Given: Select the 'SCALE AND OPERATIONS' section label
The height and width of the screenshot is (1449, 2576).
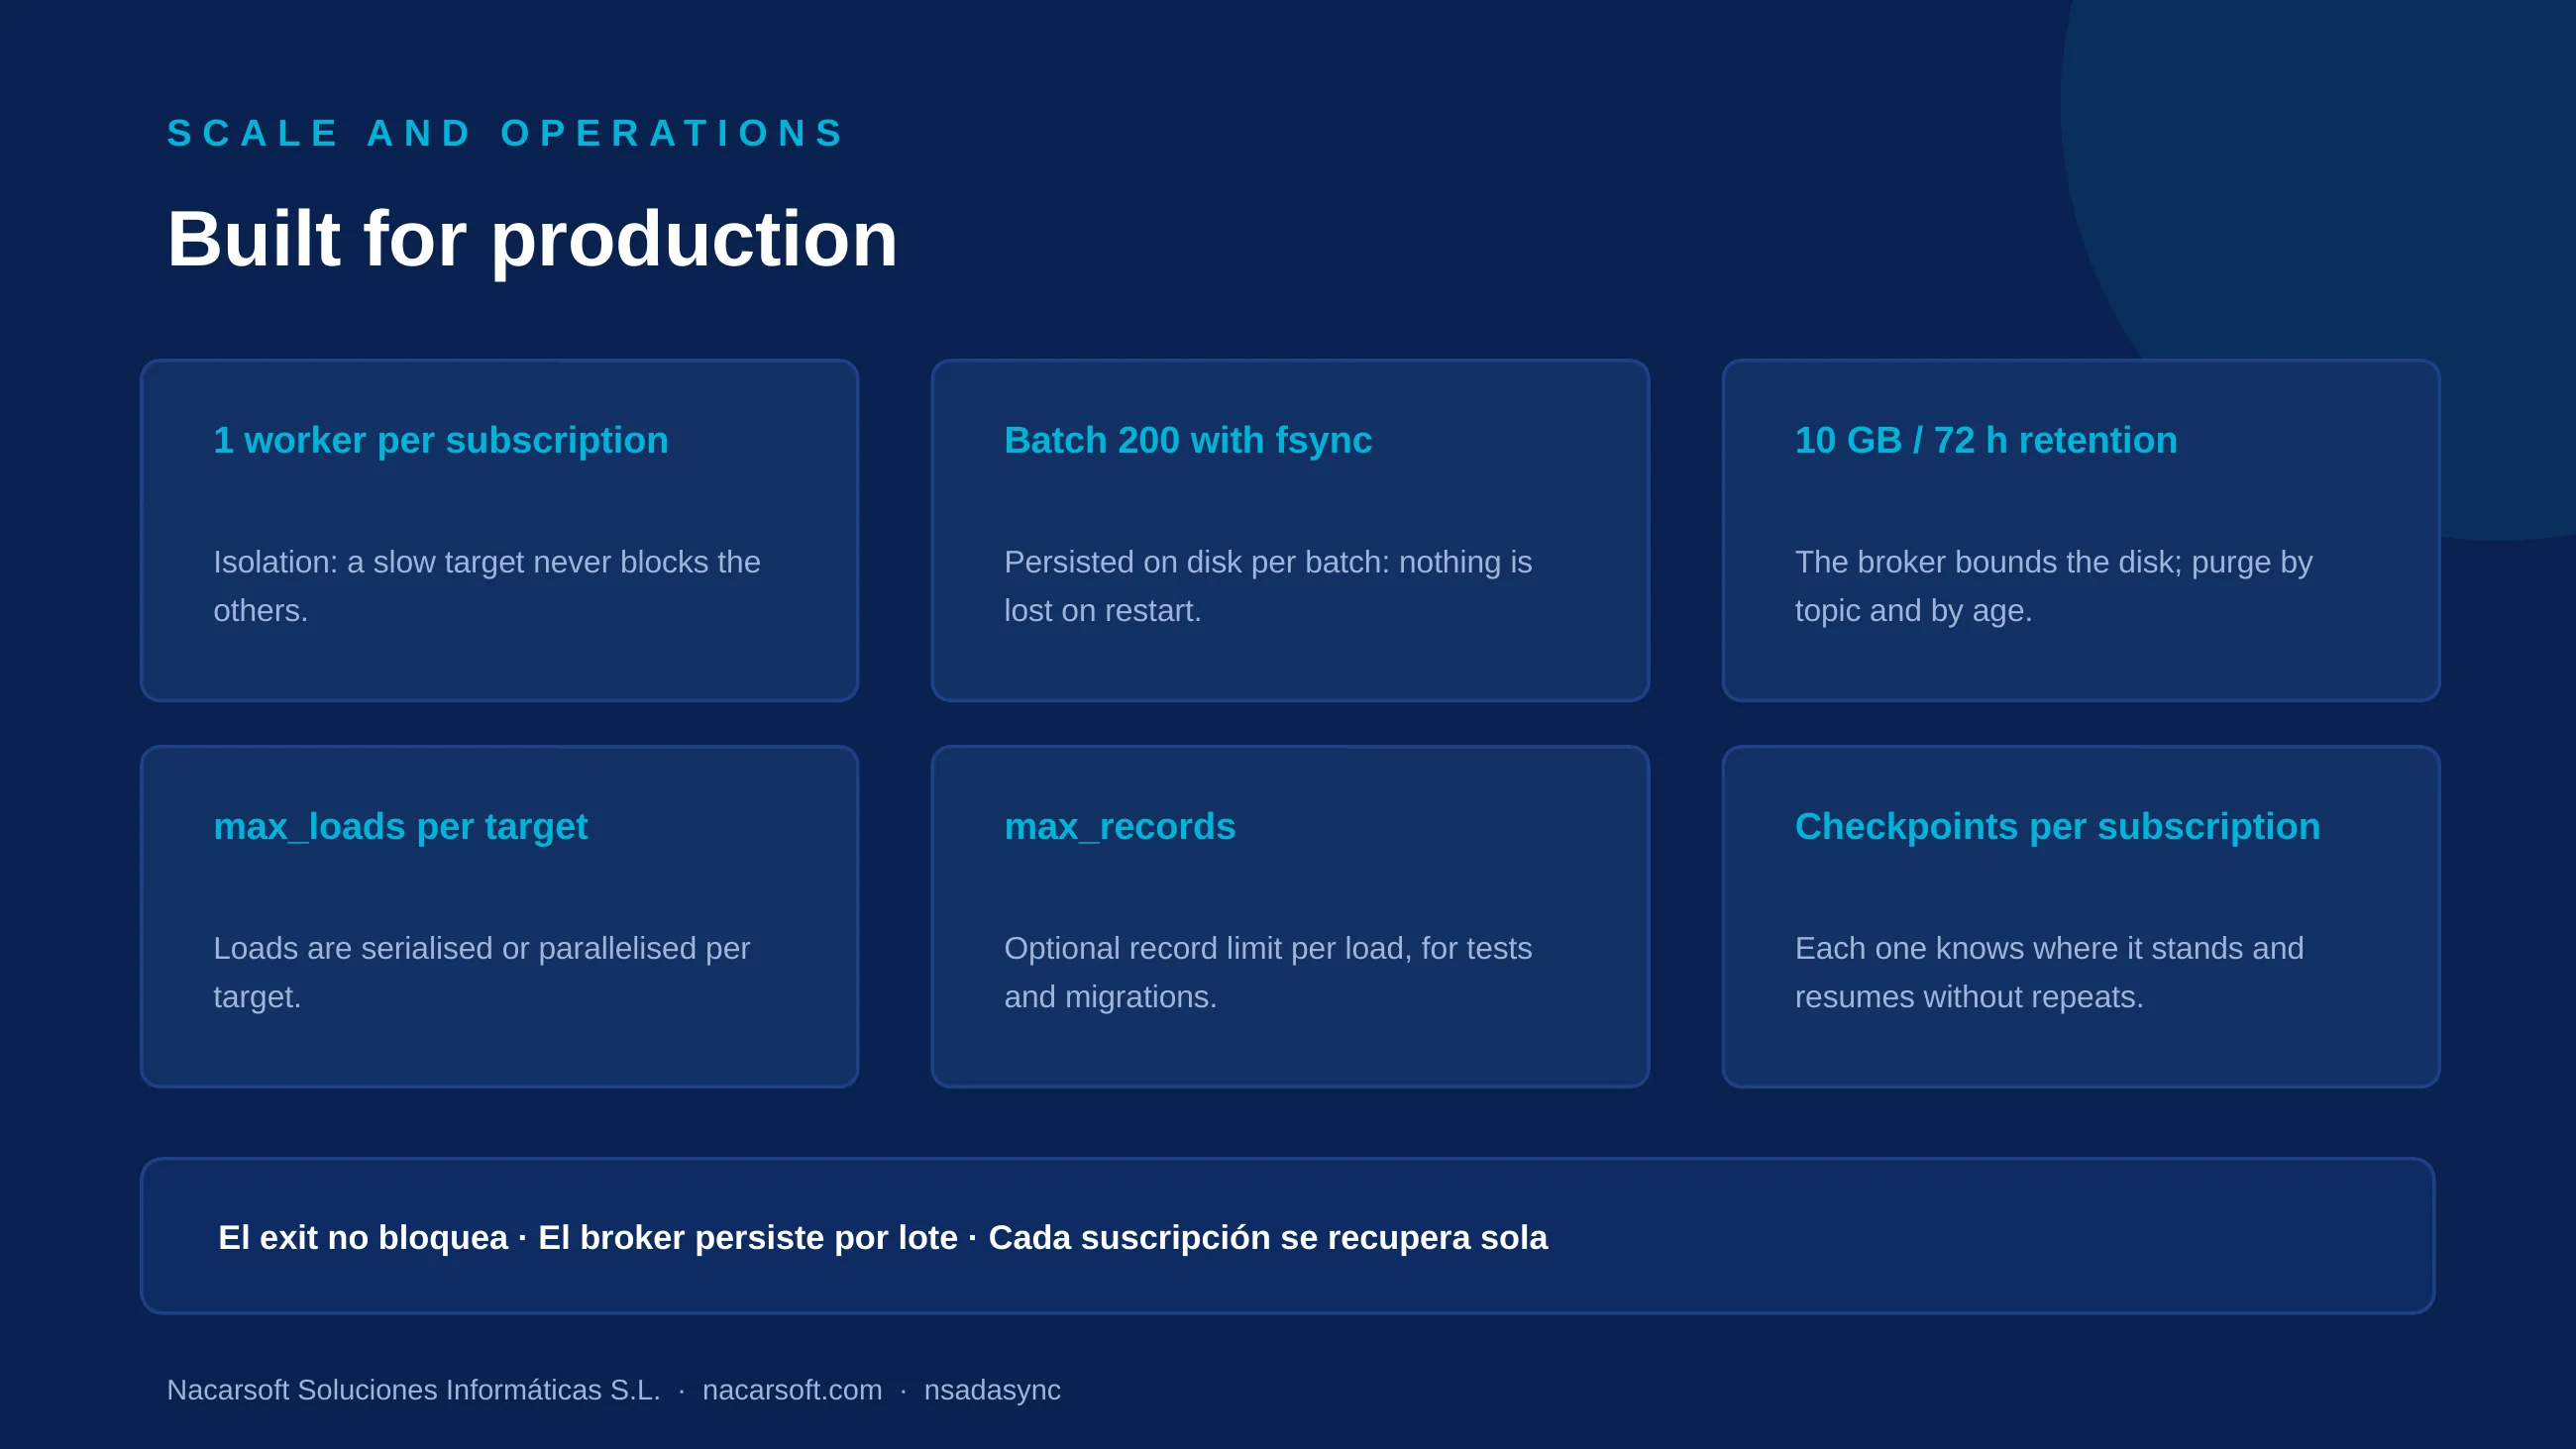Looking at the screenshot, I should click(x=506, y=133).
